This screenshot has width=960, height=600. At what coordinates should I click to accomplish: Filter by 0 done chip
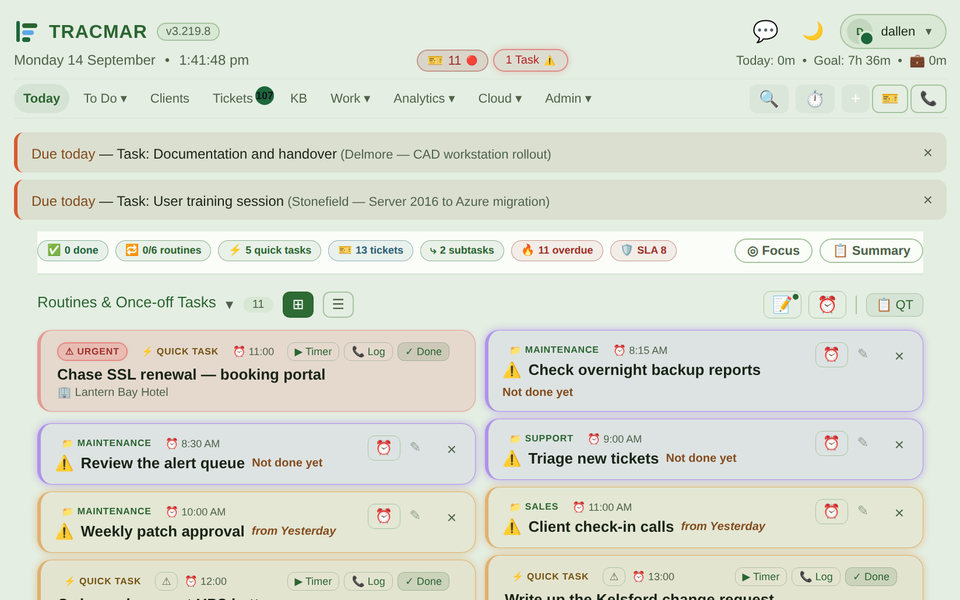click(73, 250)
